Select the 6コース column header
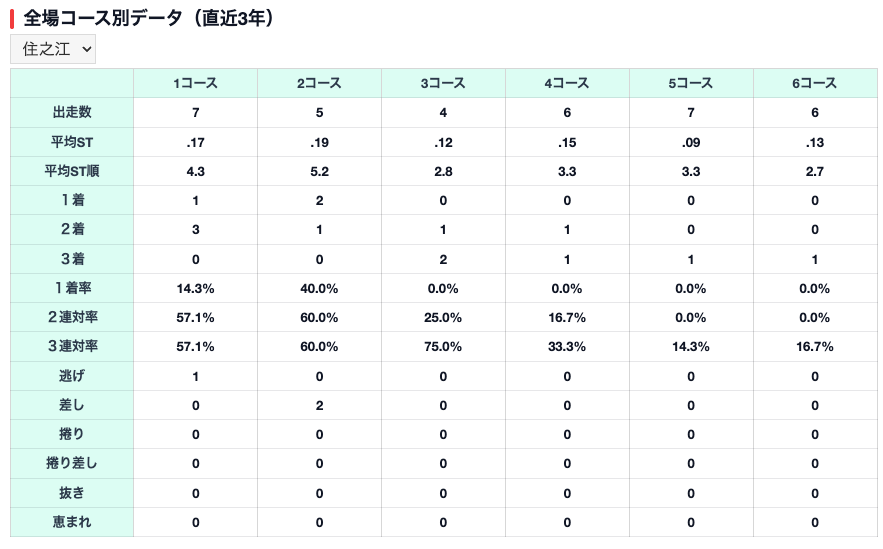 pyautogui.click(x=815, y=83)
